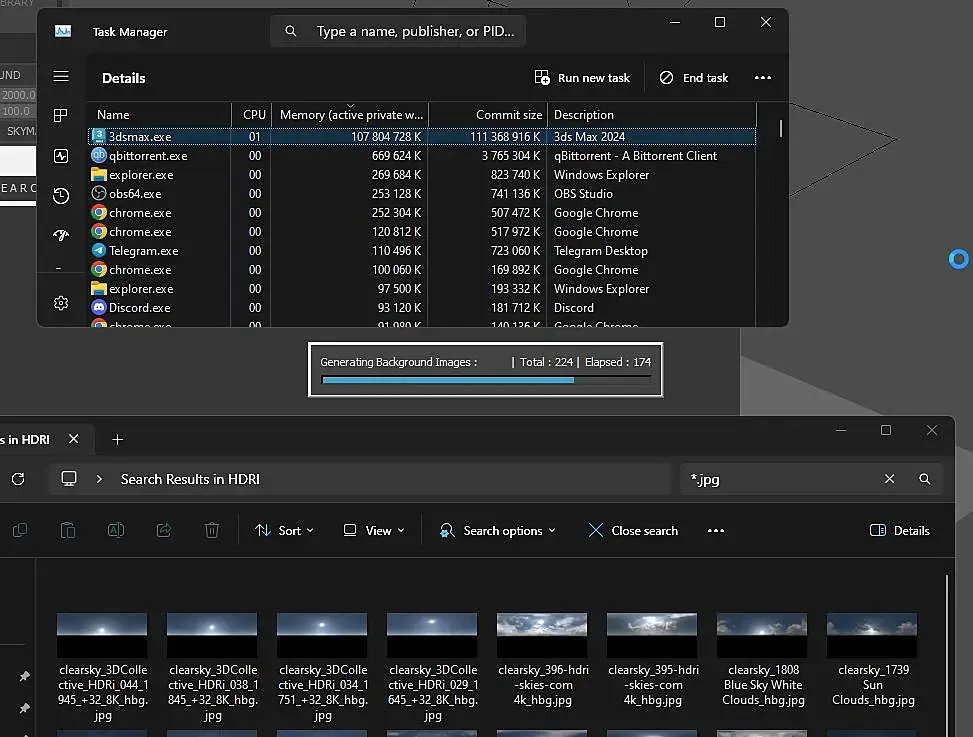Click the Task Manager search magnifier icon
This screenshot has height=737, width=973.
[x=290, y=31]
